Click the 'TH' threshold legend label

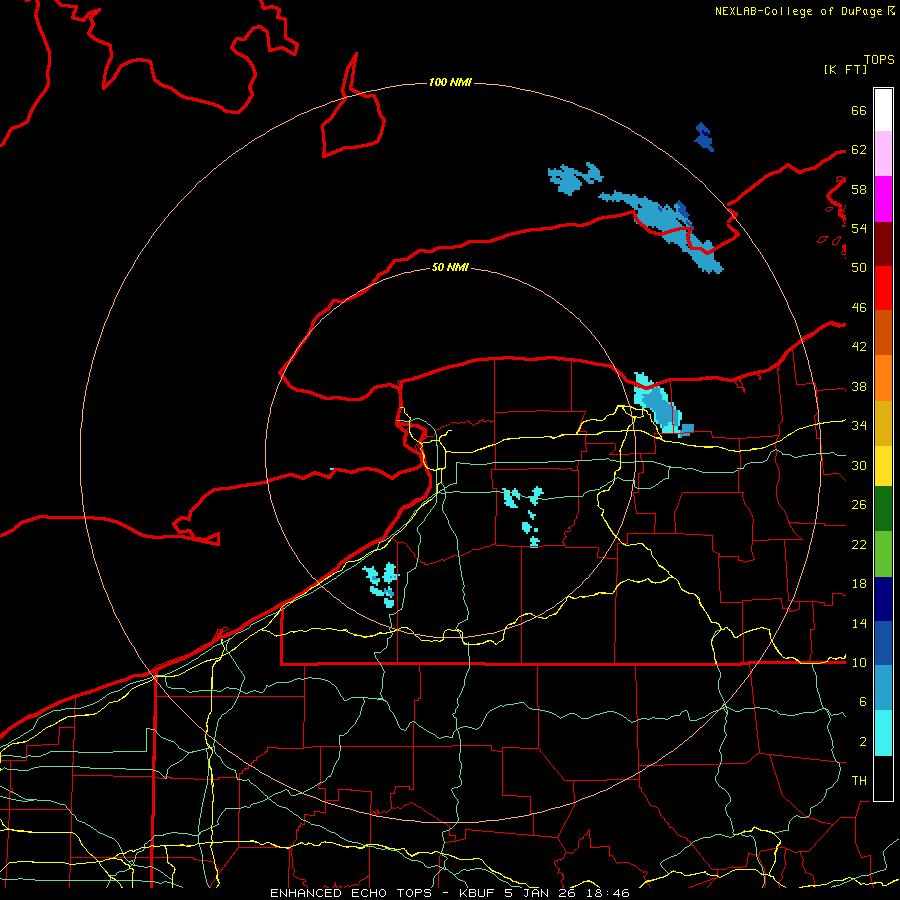tap(859, 781)
